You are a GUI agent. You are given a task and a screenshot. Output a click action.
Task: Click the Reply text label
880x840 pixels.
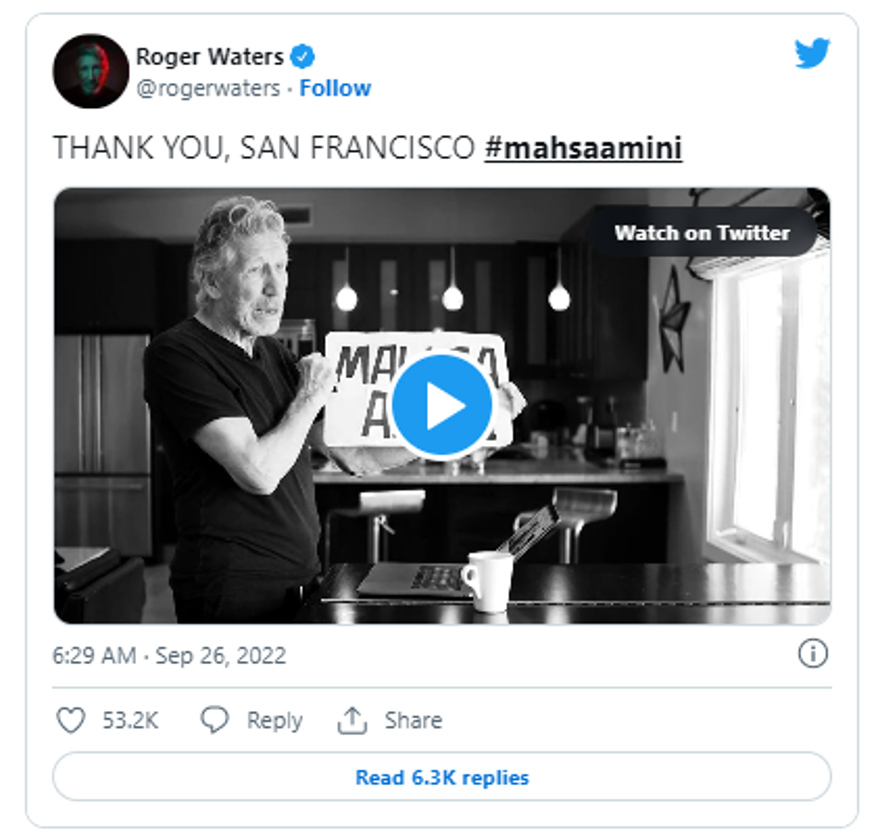pos(274,720)
